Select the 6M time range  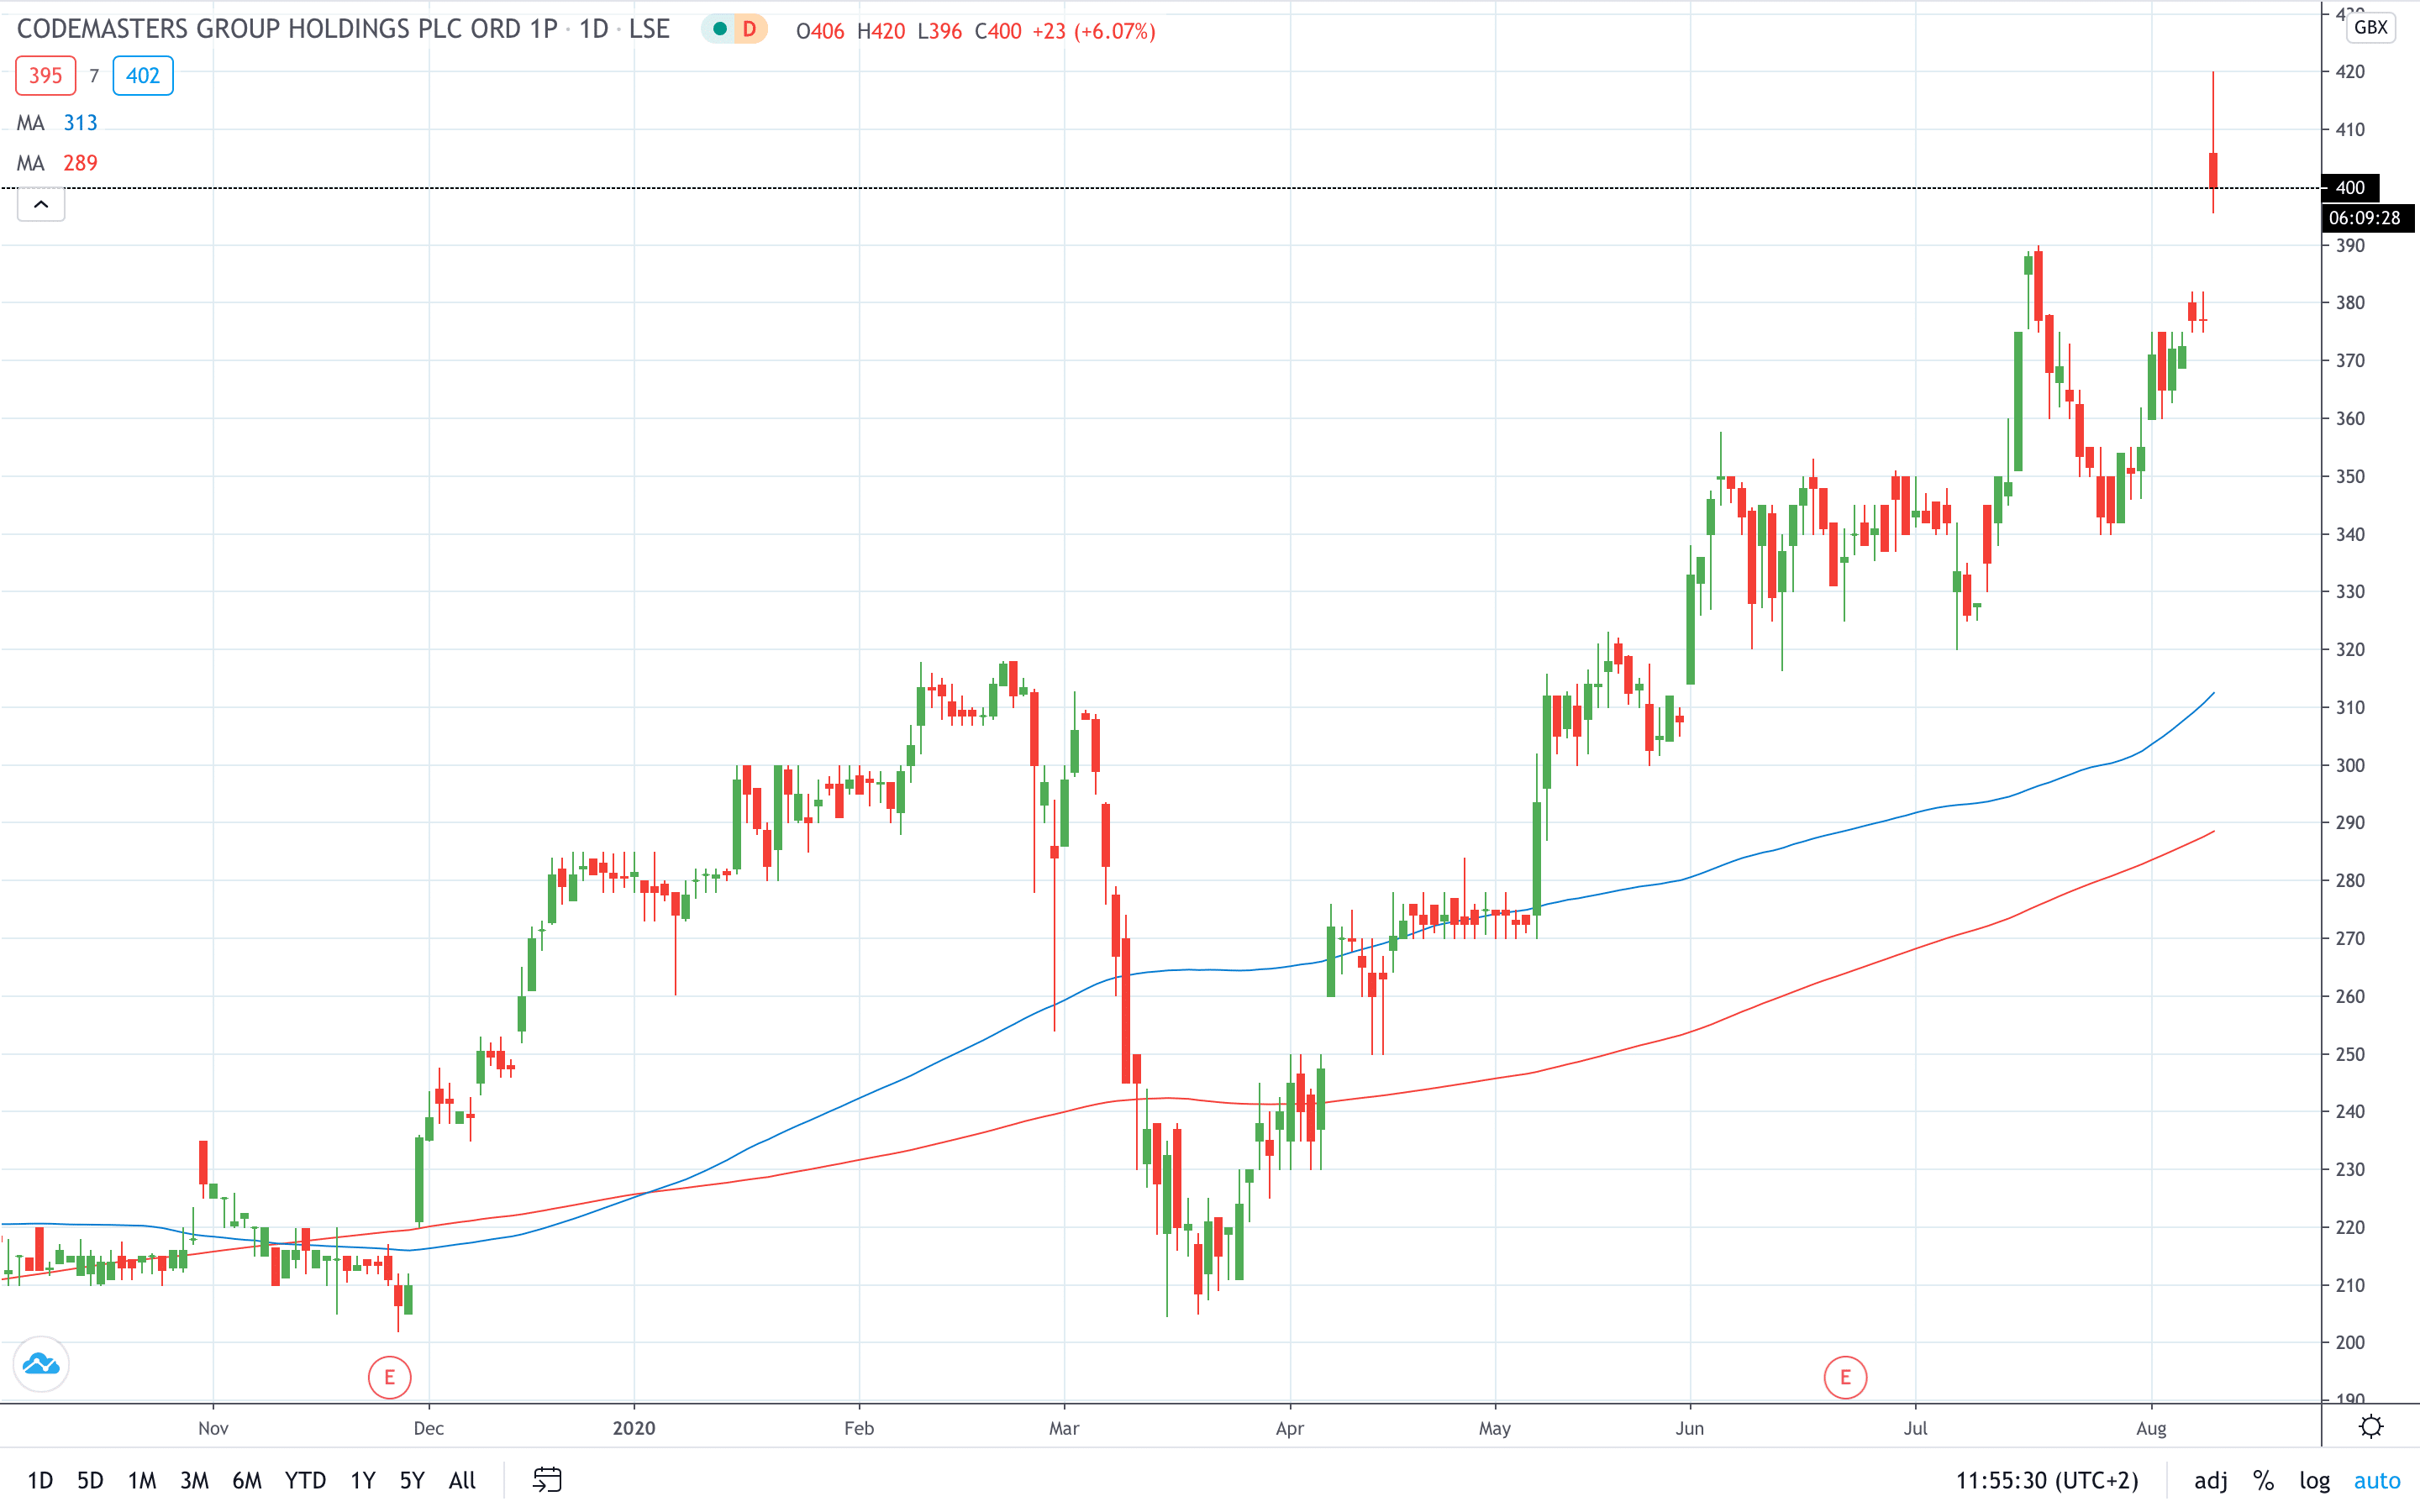[247, 1480]
